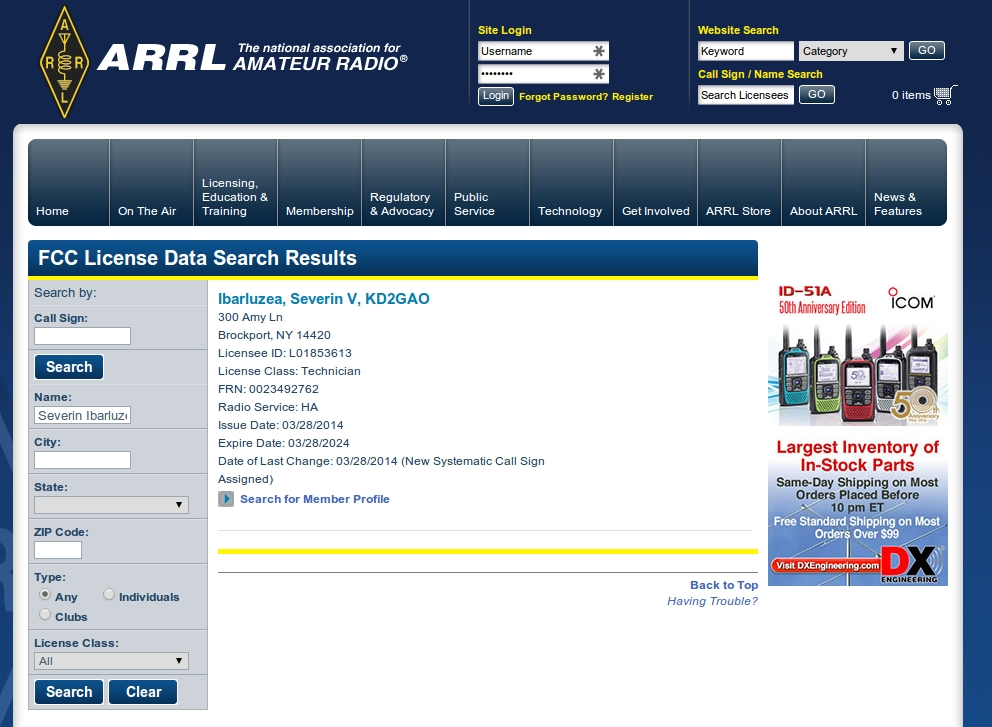Screen dimensions: 992x727
Task: Open the Having Trouble? link
Action: click(x=712, y=601)
